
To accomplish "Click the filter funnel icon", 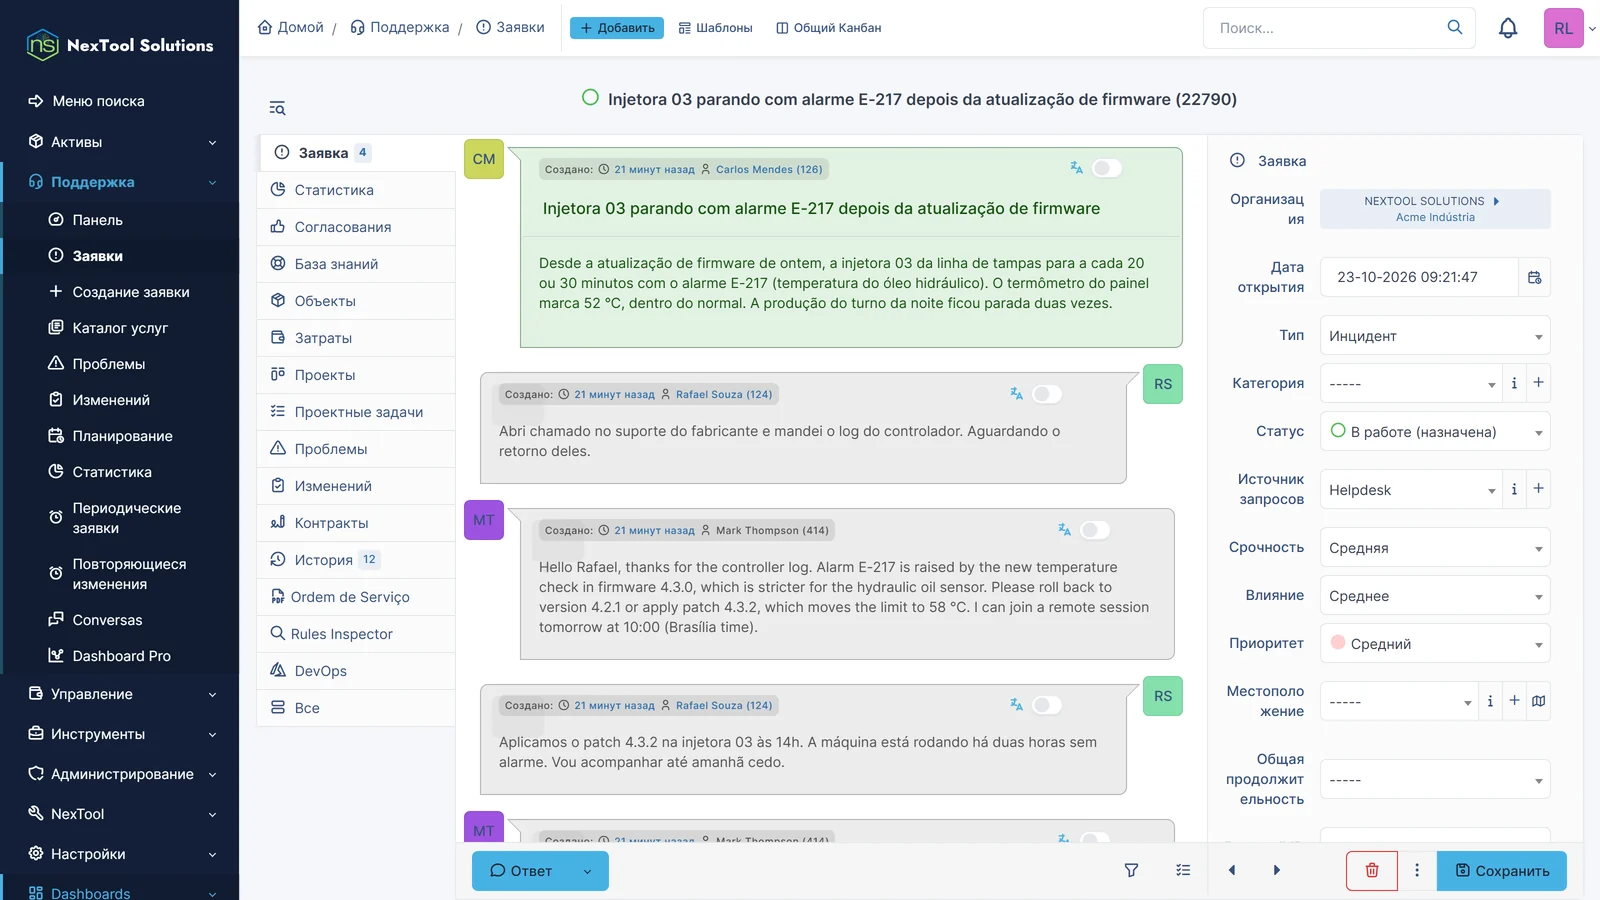I will 1131,870.
